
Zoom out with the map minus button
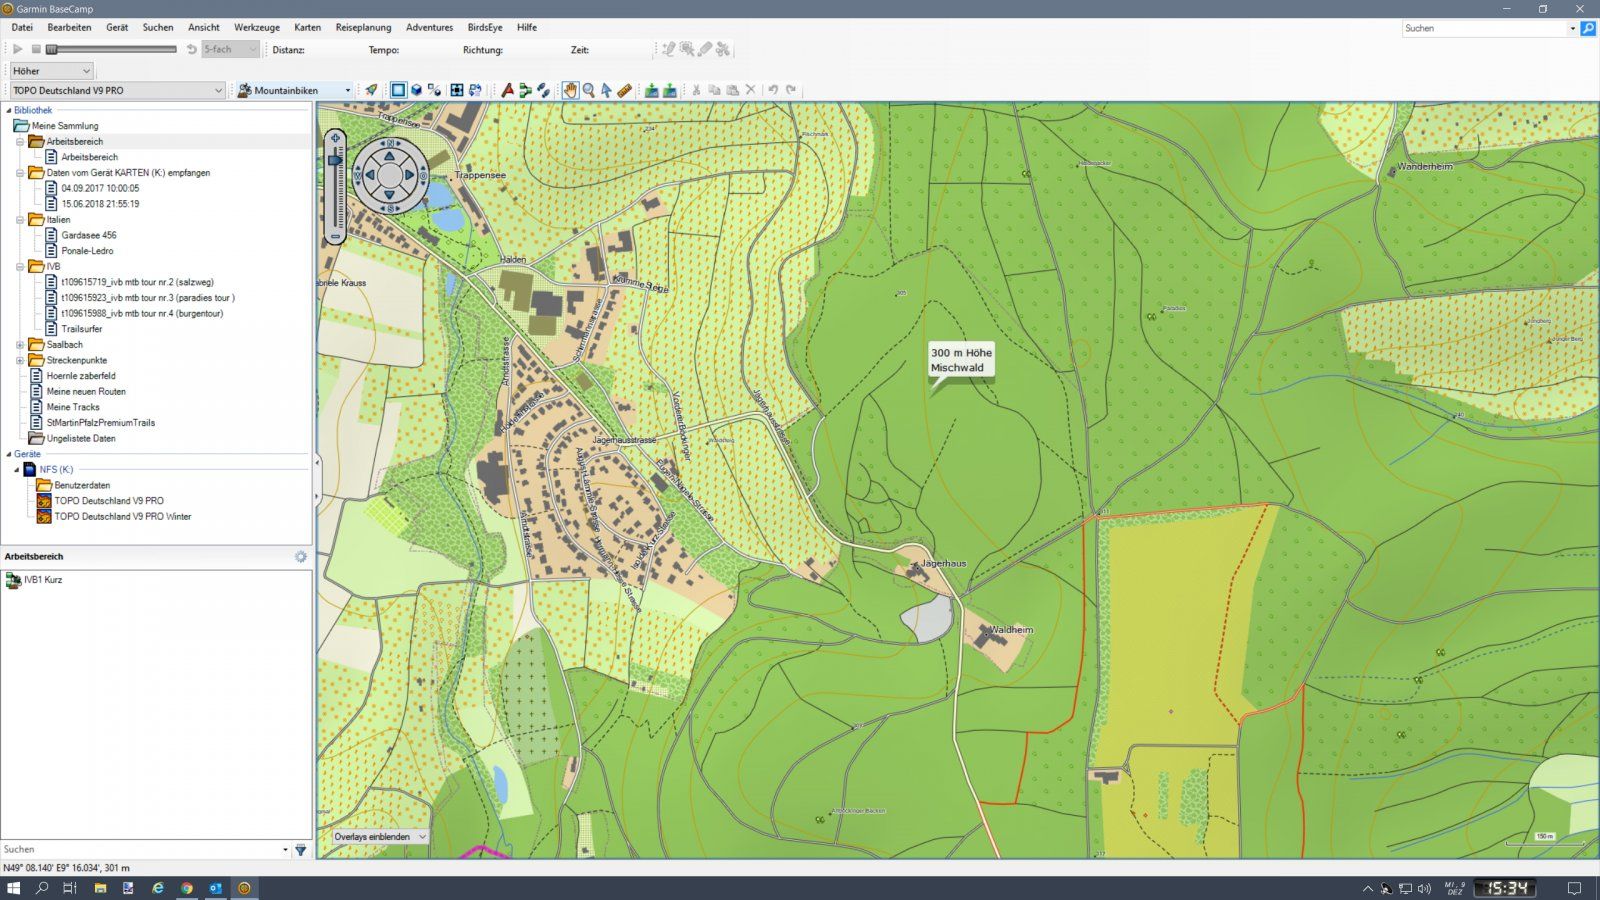(x=336, y=236)
